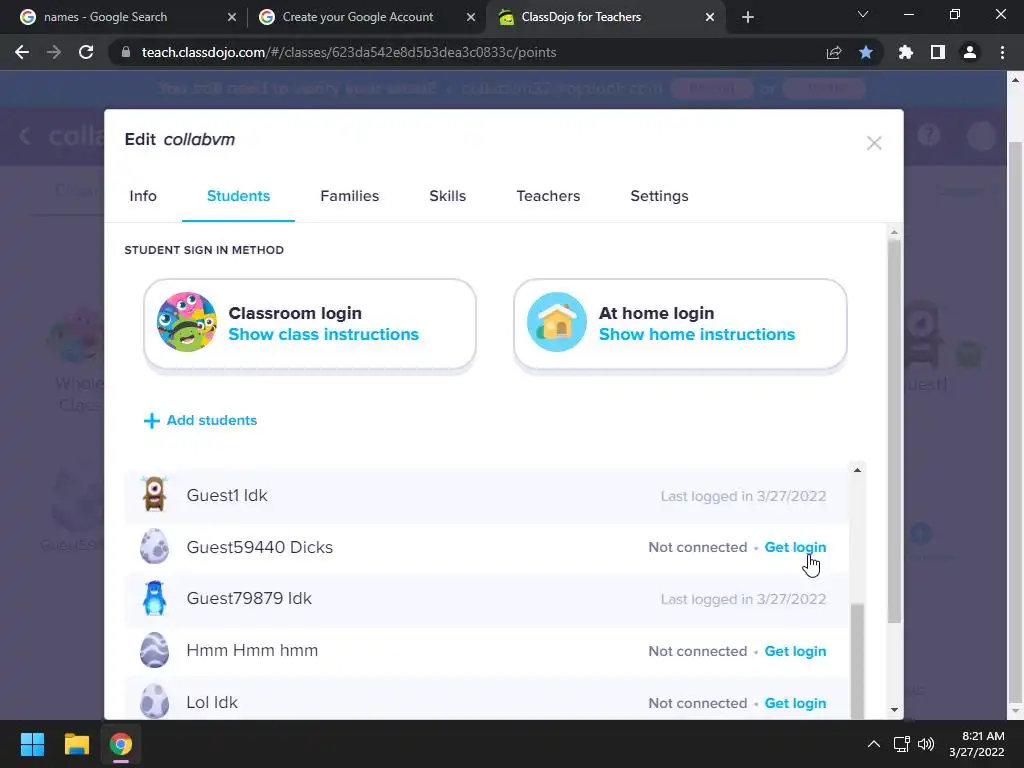Click the Classroom login monsters icon
Screen dimensions: 1024x768
187,322
